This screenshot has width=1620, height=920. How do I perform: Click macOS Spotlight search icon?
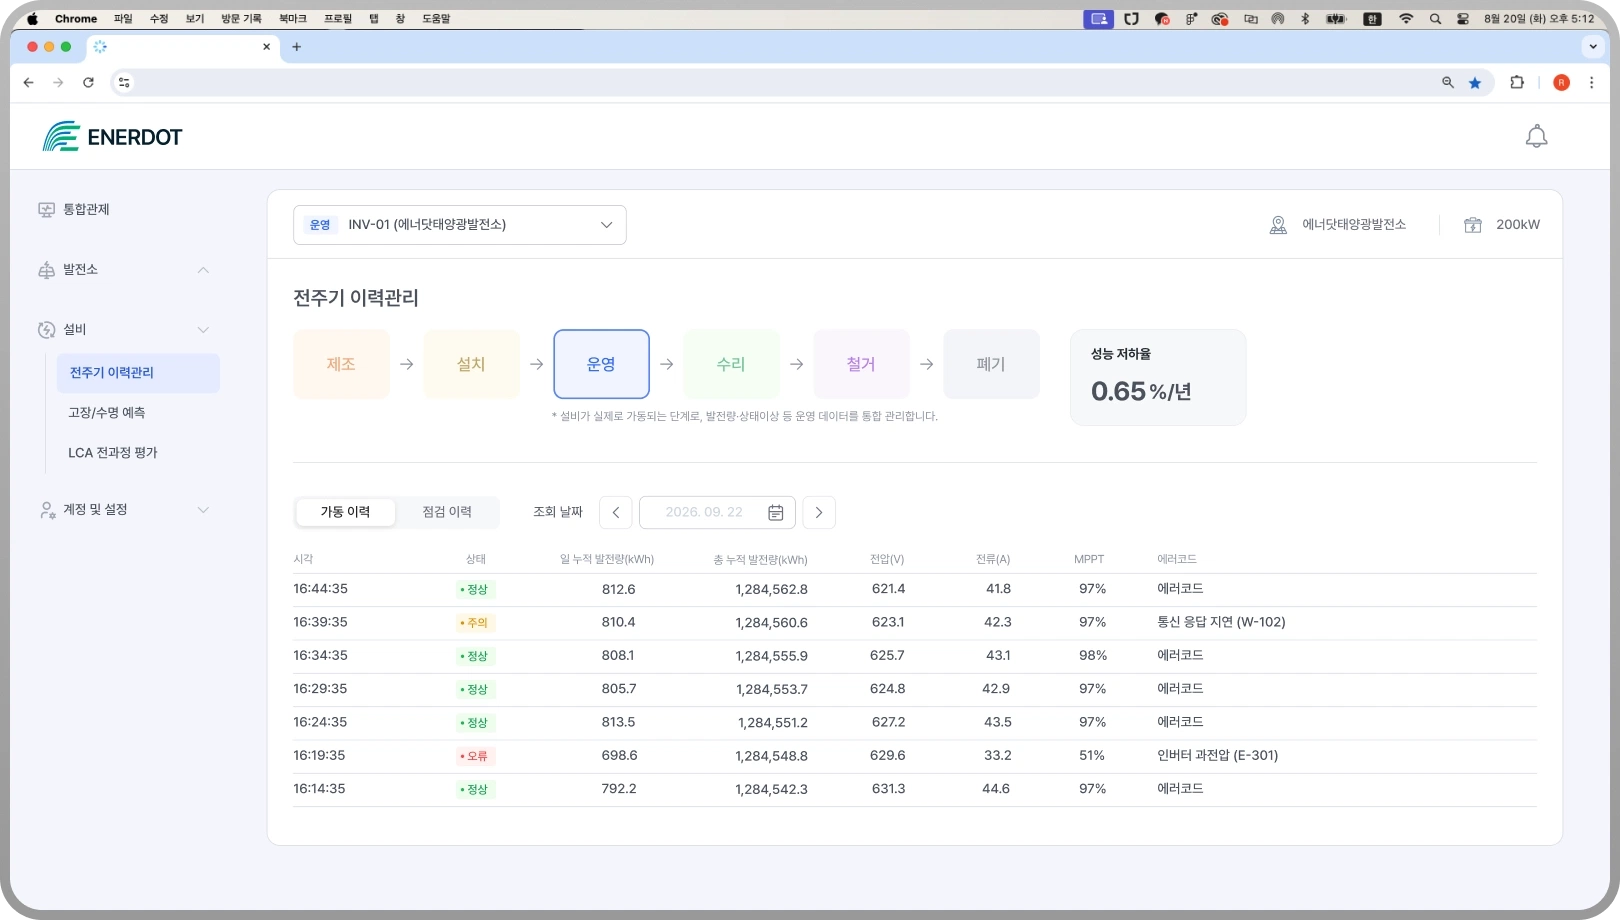click(x=1435, y=19)
